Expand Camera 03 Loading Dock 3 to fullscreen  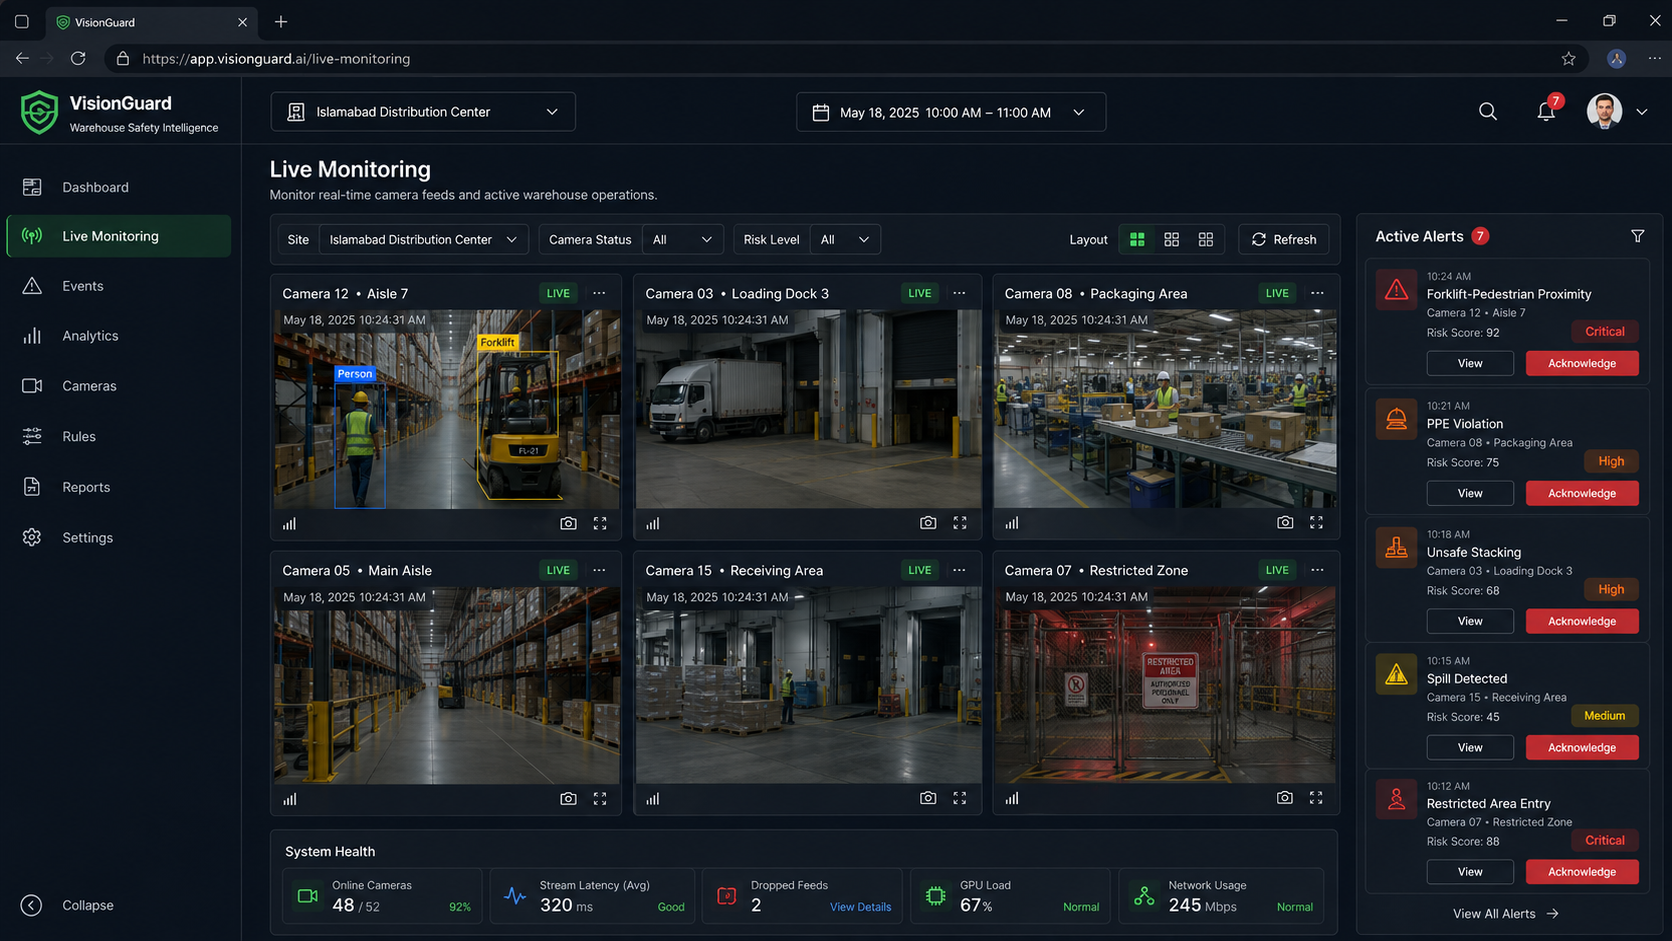960,523
